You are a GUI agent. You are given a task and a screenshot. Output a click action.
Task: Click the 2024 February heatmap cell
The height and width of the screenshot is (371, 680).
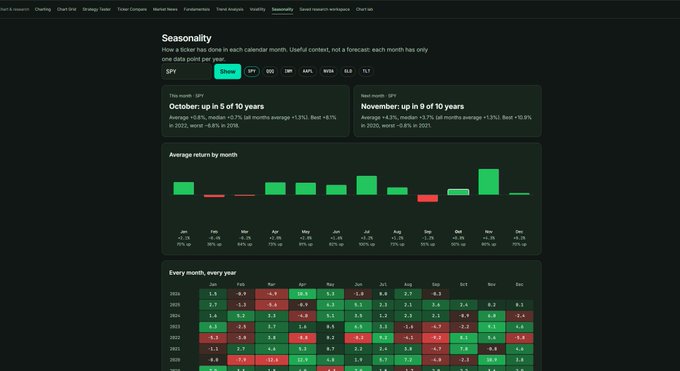(241, 316)
